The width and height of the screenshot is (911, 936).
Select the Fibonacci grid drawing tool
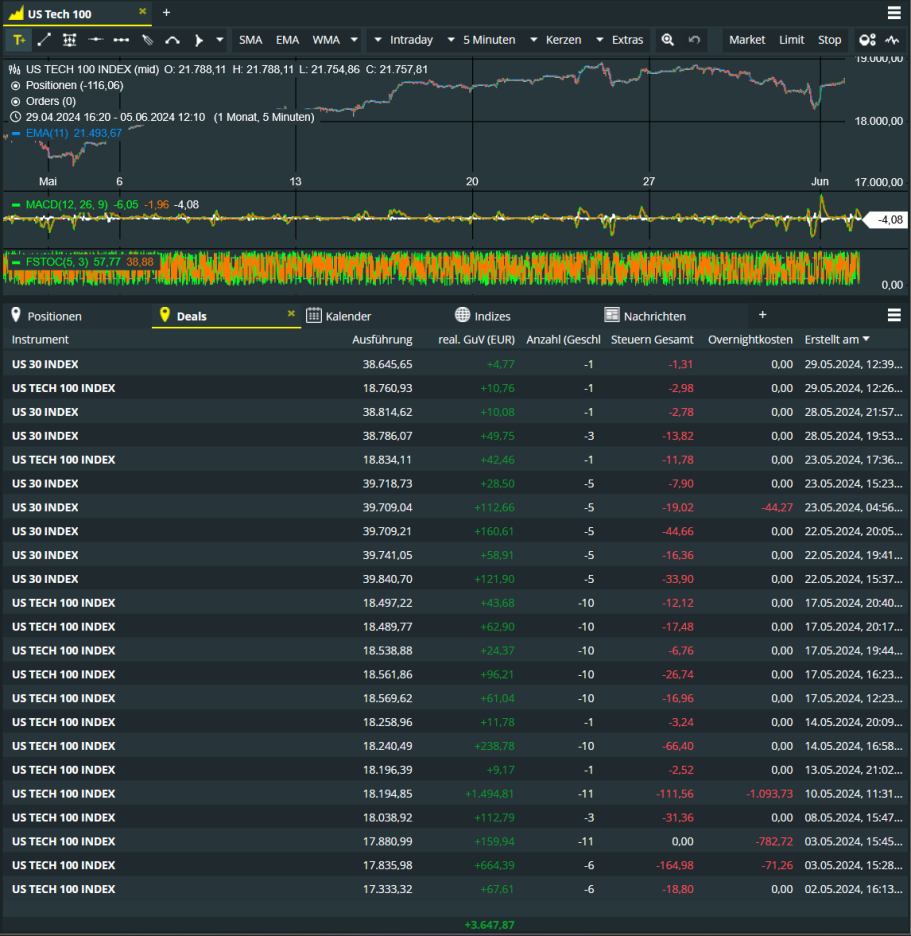[70, 40]
